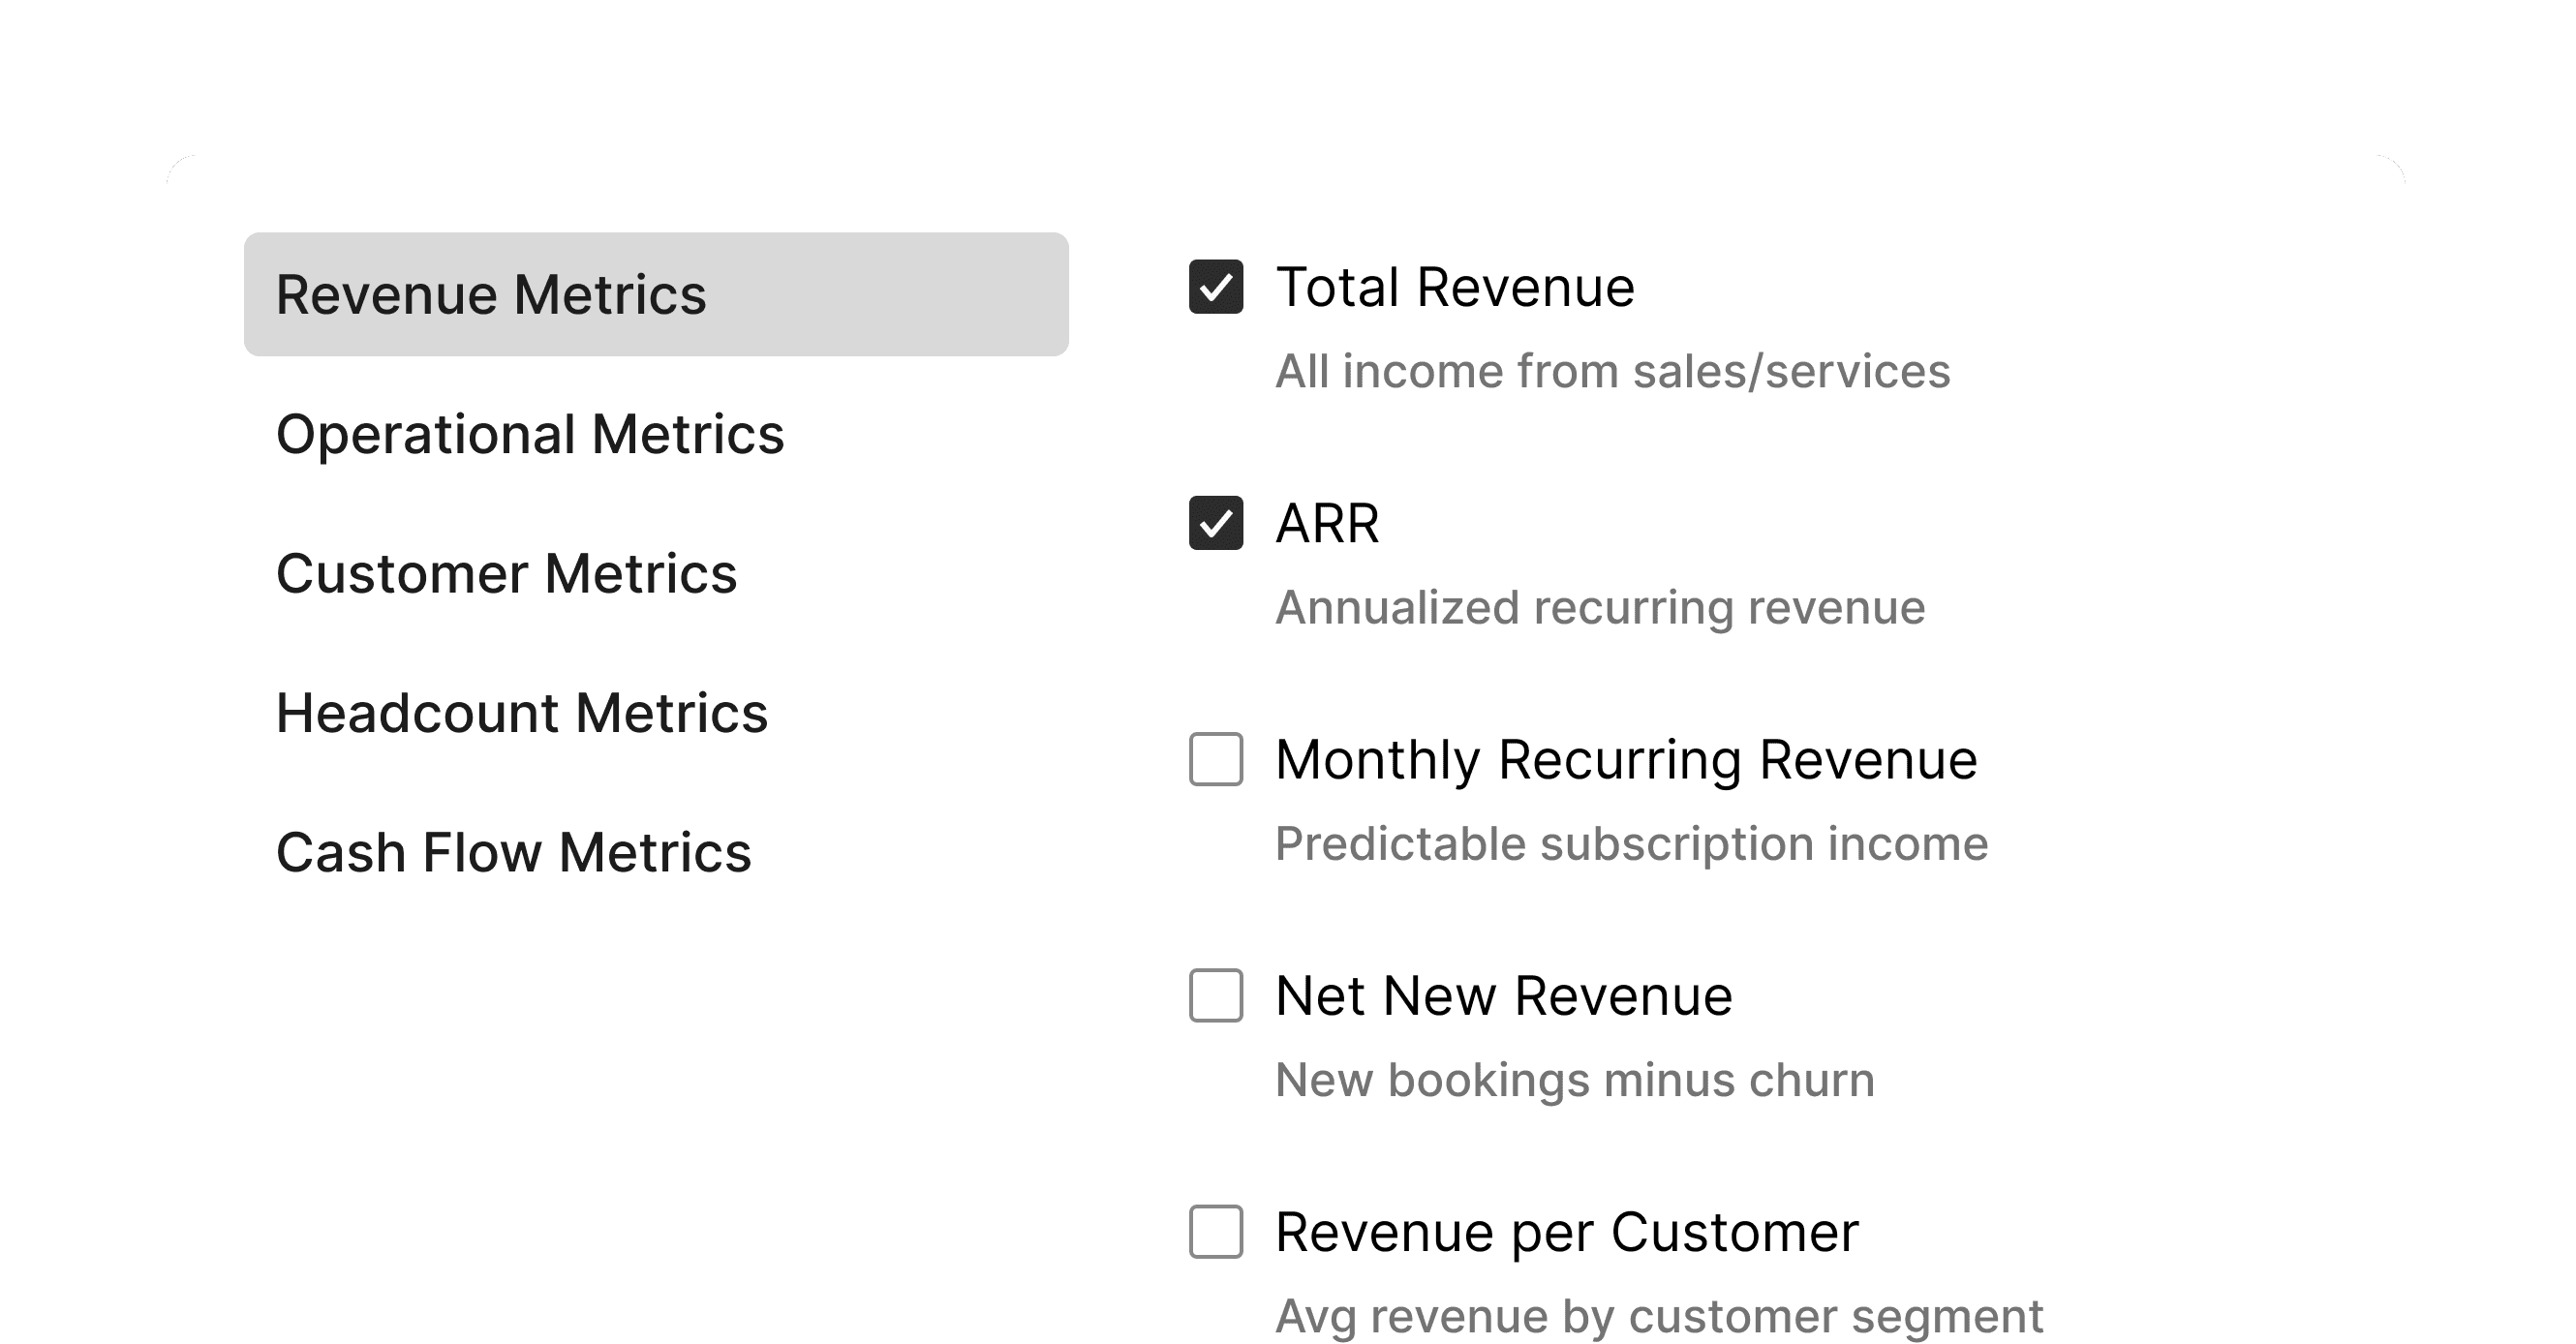Click 'Avg revenue by customer segment' text

click(1658, 1316)
